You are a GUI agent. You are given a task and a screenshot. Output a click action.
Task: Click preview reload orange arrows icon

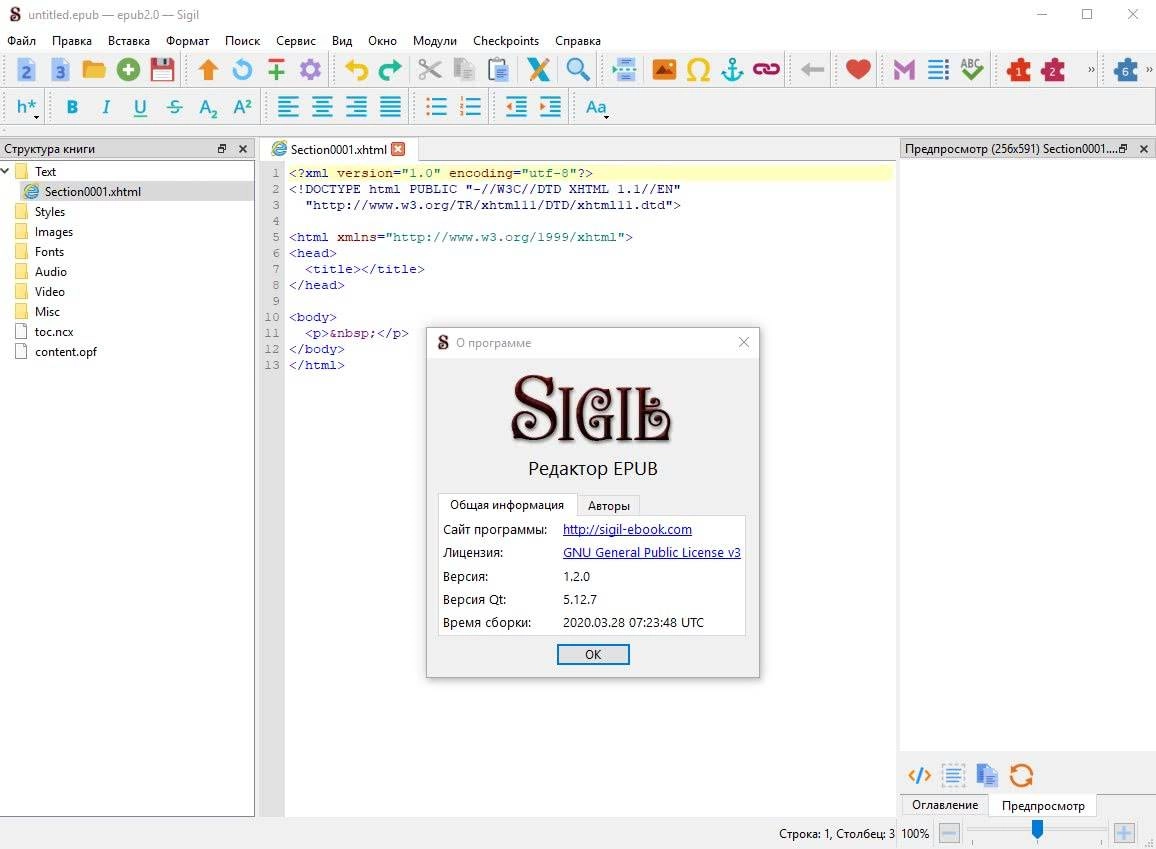(x=1021, y=775)
